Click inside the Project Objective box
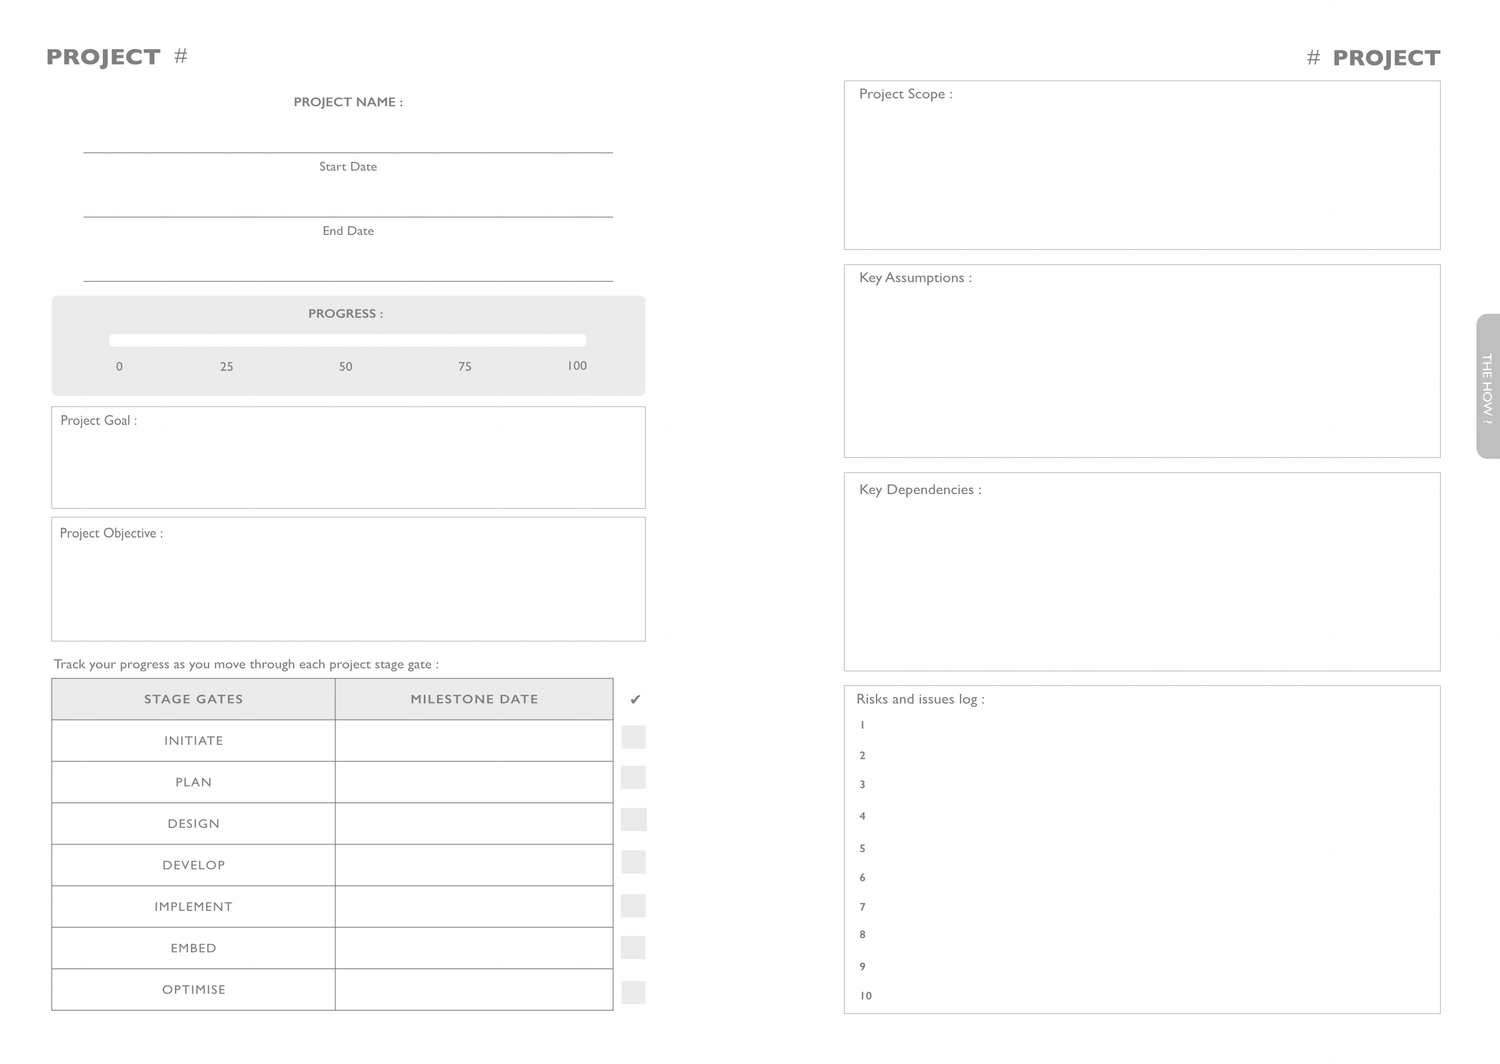Viewport: 1500px width, 1064px height. point(348,579)
